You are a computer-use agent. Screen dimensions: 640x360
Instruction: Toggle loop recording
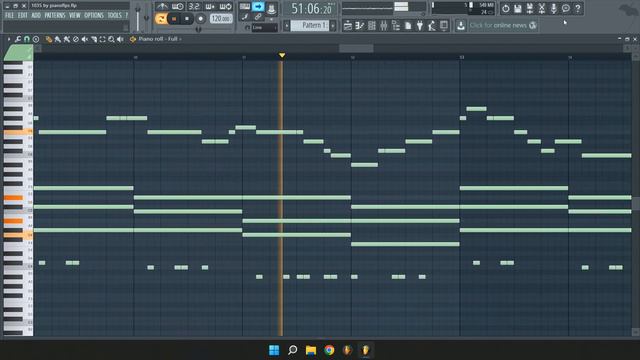(226, 7)
